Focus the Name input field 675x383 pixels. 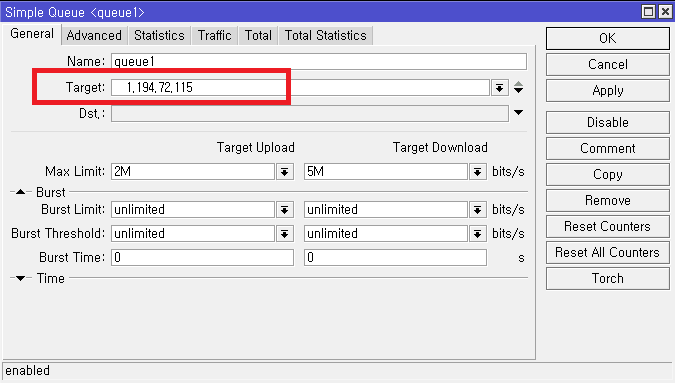click(x=319, y=62)
